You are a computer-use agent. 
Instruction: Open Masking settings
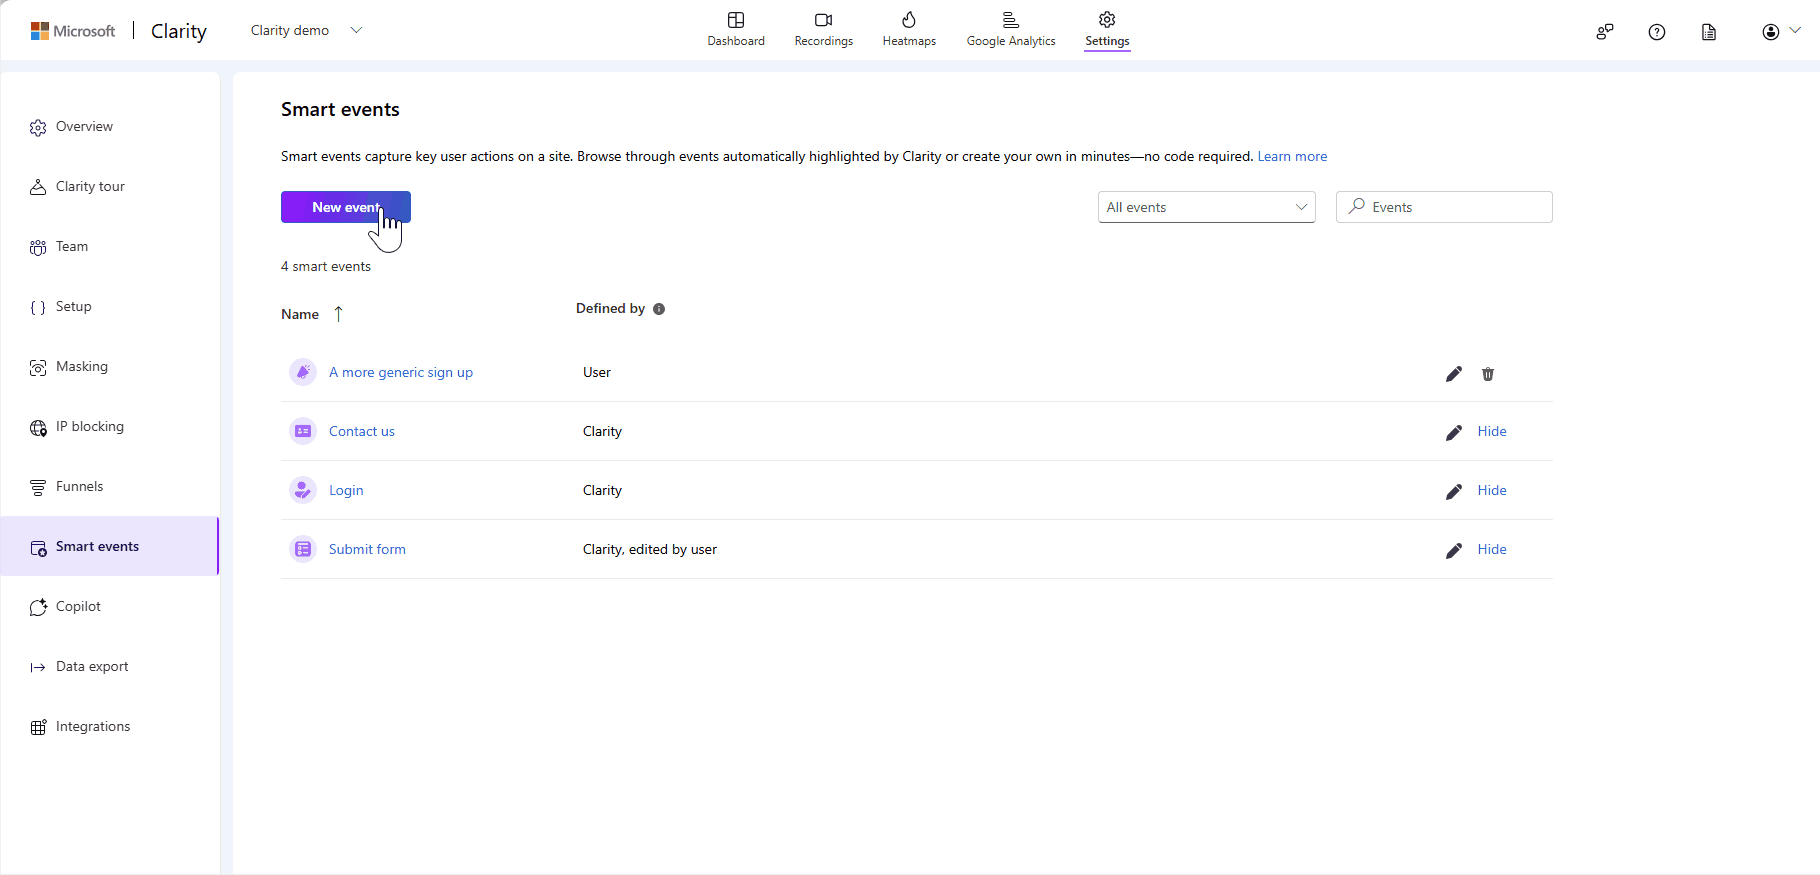[110, 367]
